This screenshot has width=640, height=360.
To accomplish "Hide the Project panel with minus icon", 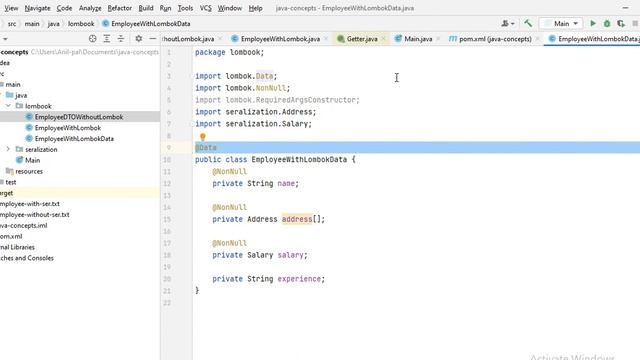I will [153, 38].
